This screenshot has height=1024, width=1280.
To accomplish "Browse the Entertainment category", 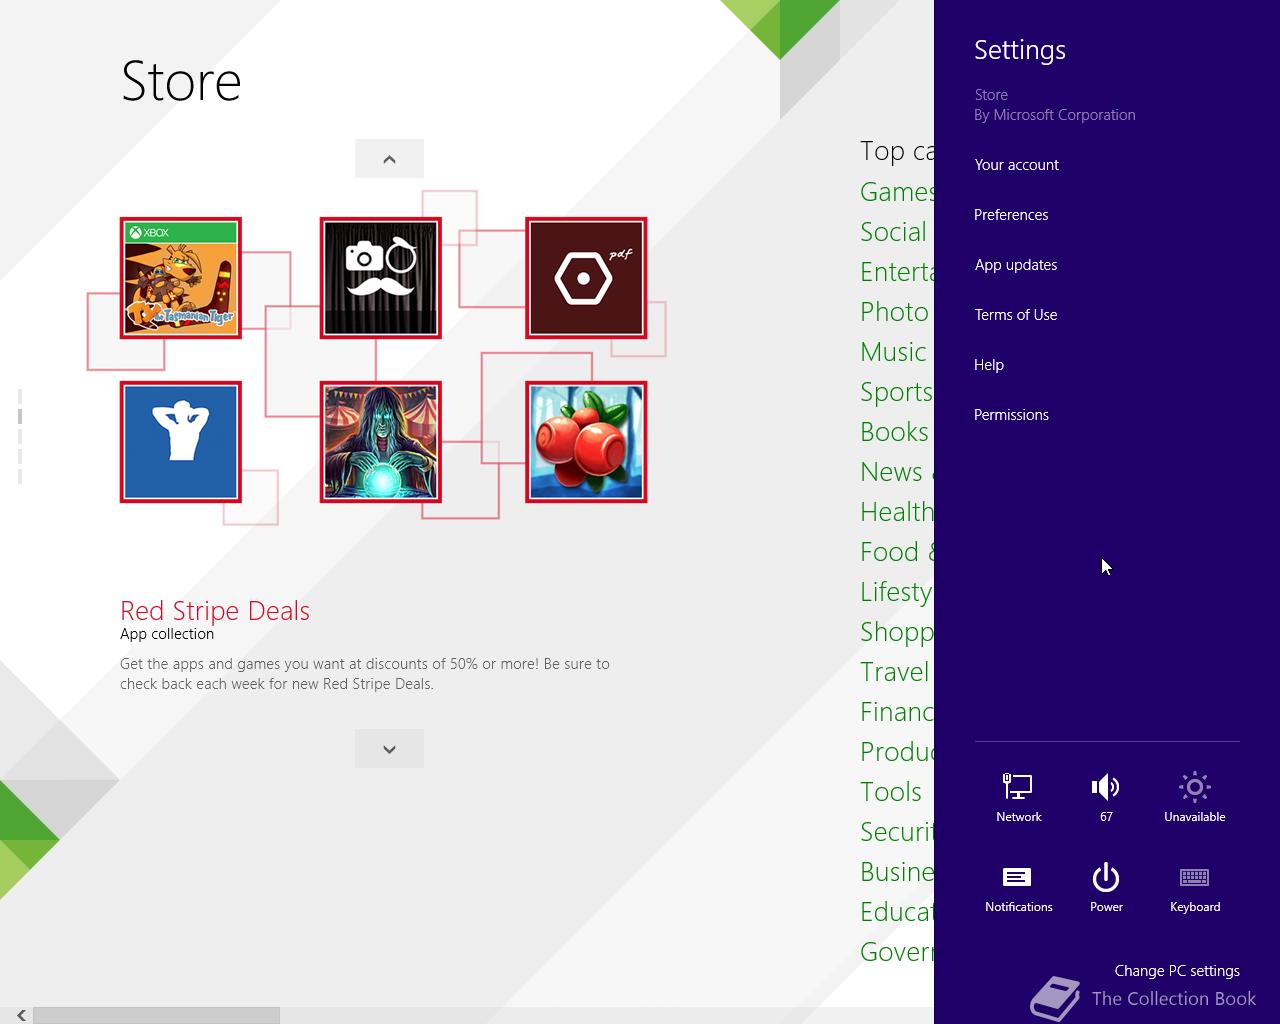I will point(897,272).
